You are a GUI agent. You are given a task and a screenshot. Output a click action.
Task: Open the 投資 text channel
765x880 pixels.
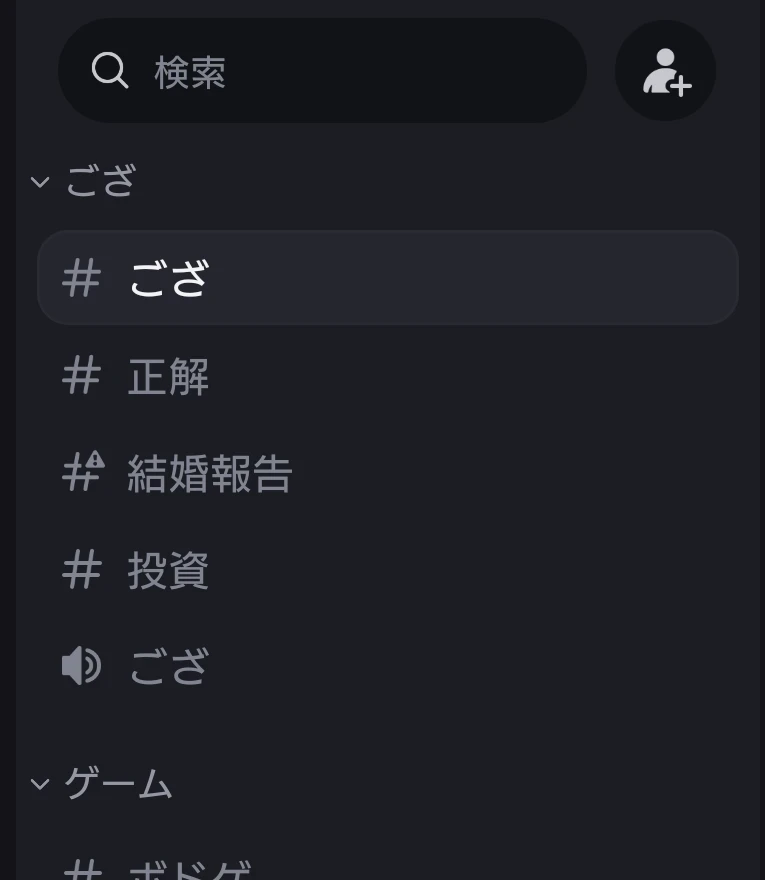(x=387, y=571)
